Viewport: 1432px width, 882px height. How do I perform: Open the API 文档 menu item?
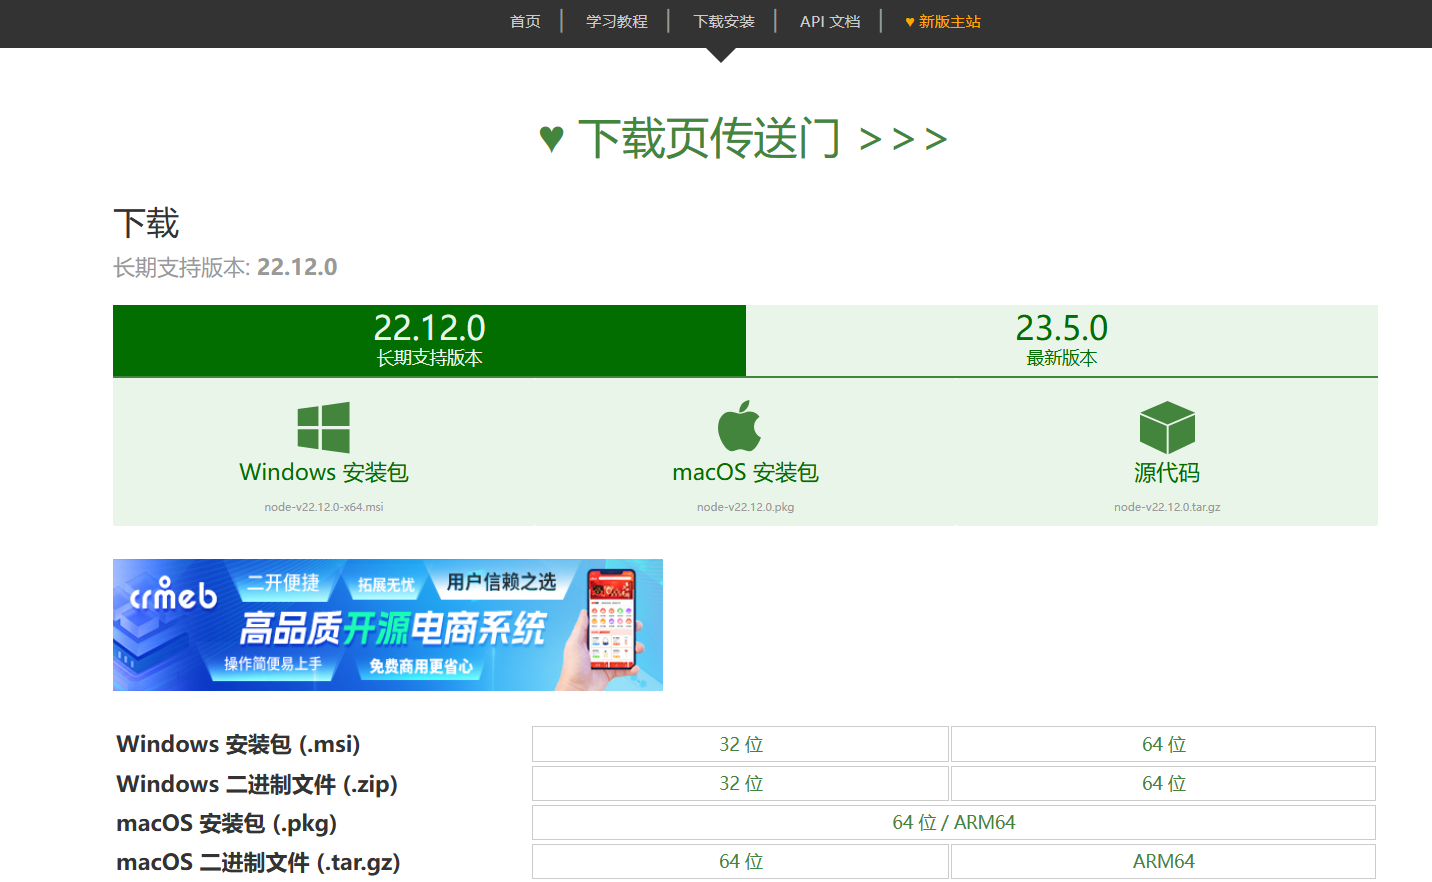(829, 21)
